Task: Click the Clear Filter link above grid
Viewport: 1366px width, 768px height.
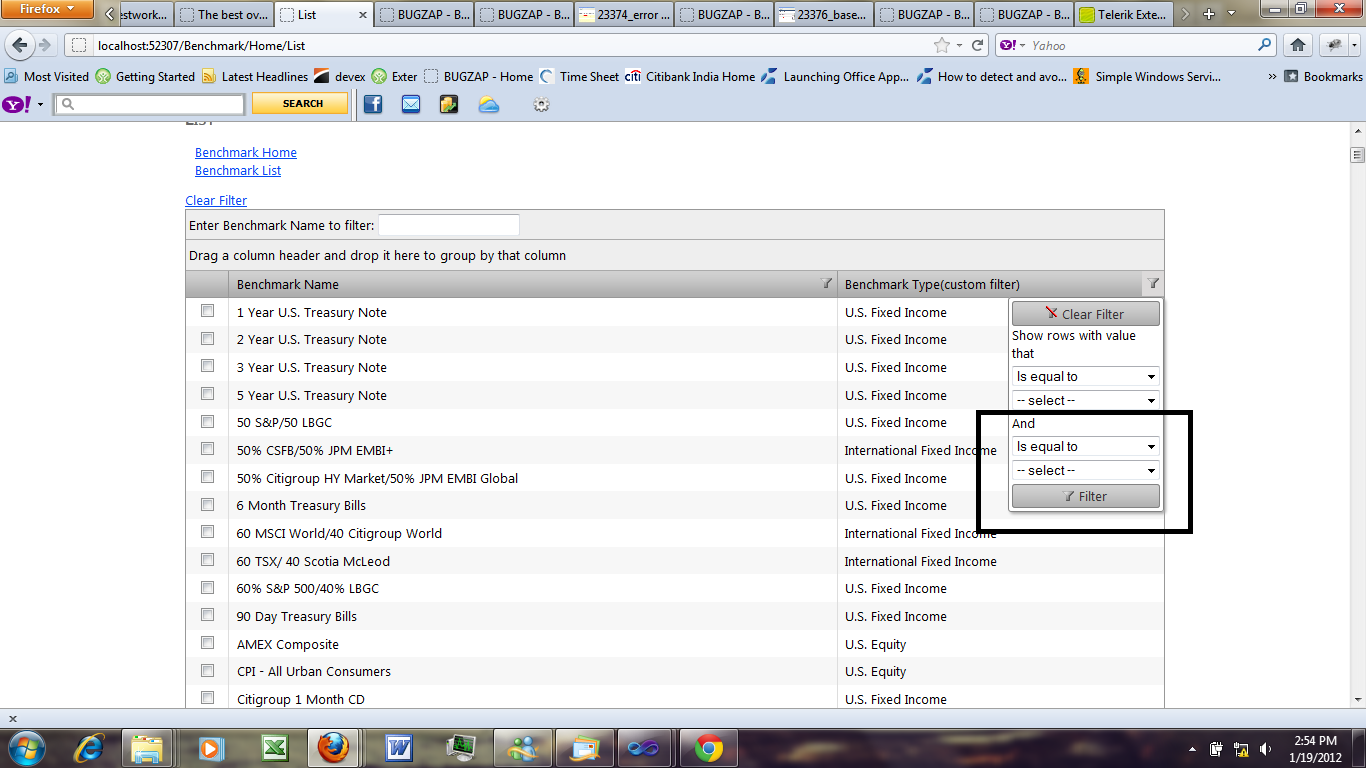Action: 216,201
